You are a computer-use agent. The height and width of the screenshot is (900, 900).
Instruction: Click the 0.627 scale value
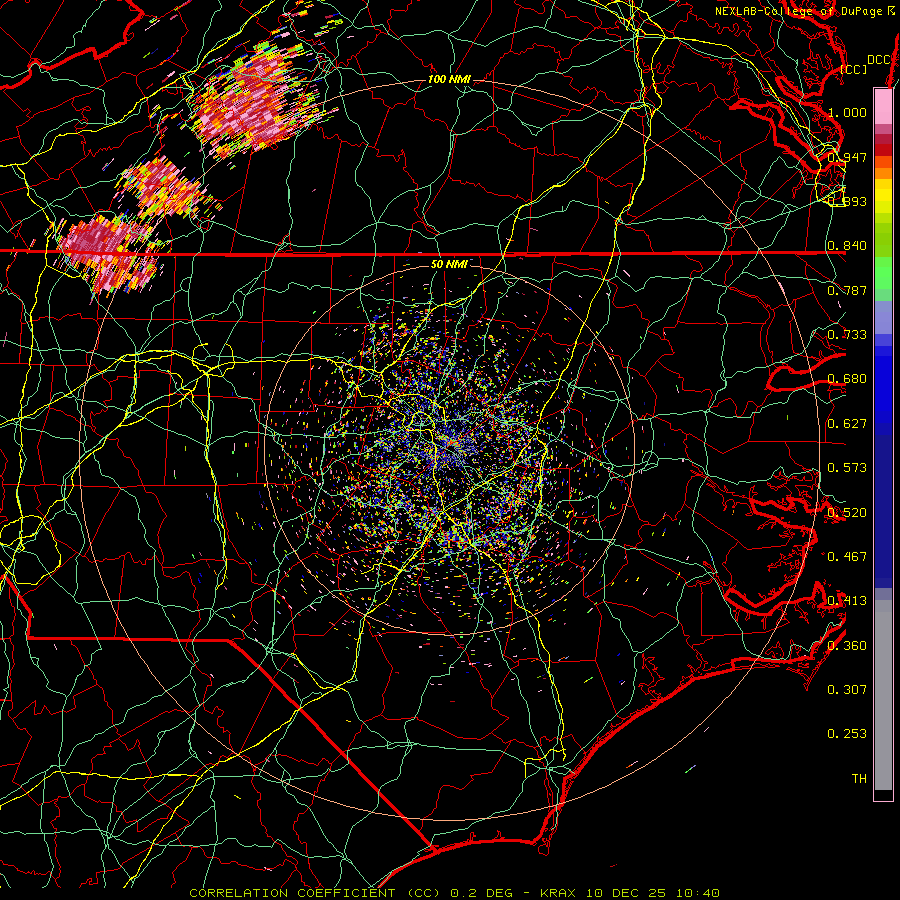pos(847,424)
